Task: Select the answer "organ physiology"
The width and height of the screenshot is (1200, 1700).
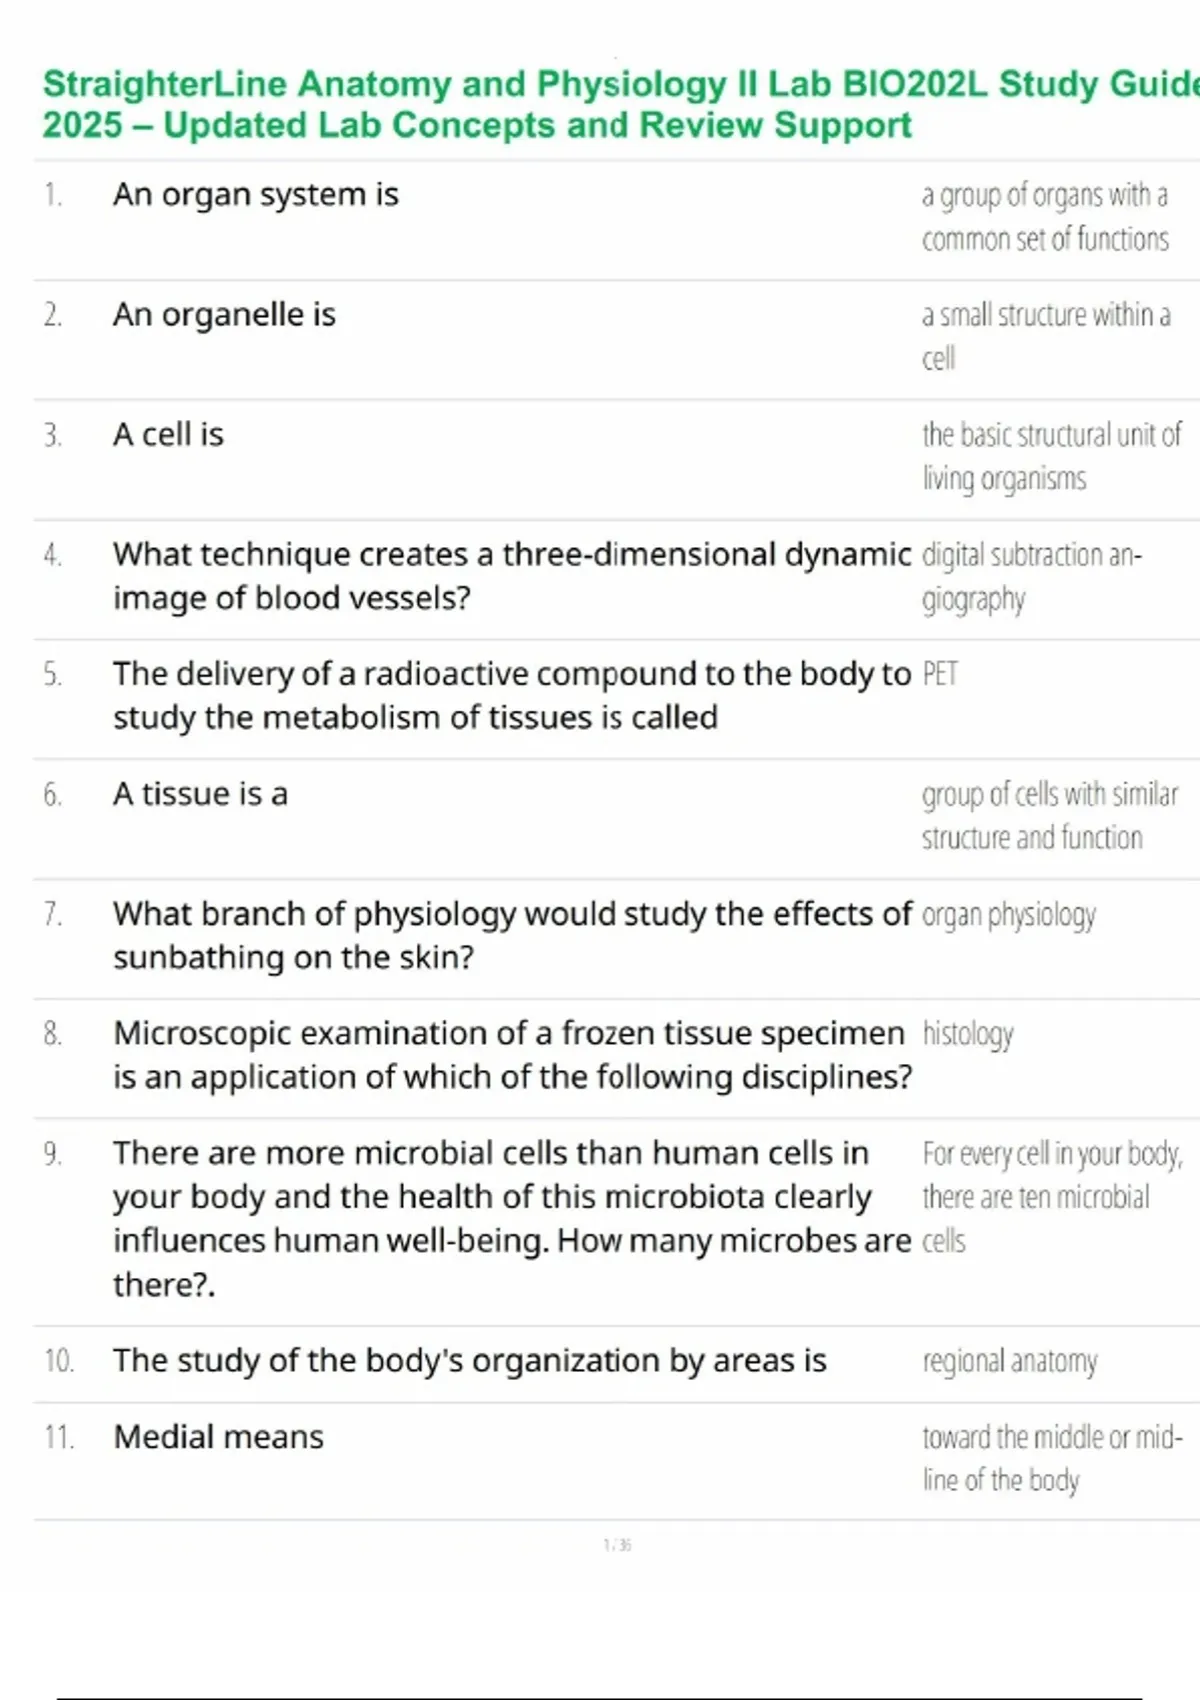Action: click(1008, 915)
